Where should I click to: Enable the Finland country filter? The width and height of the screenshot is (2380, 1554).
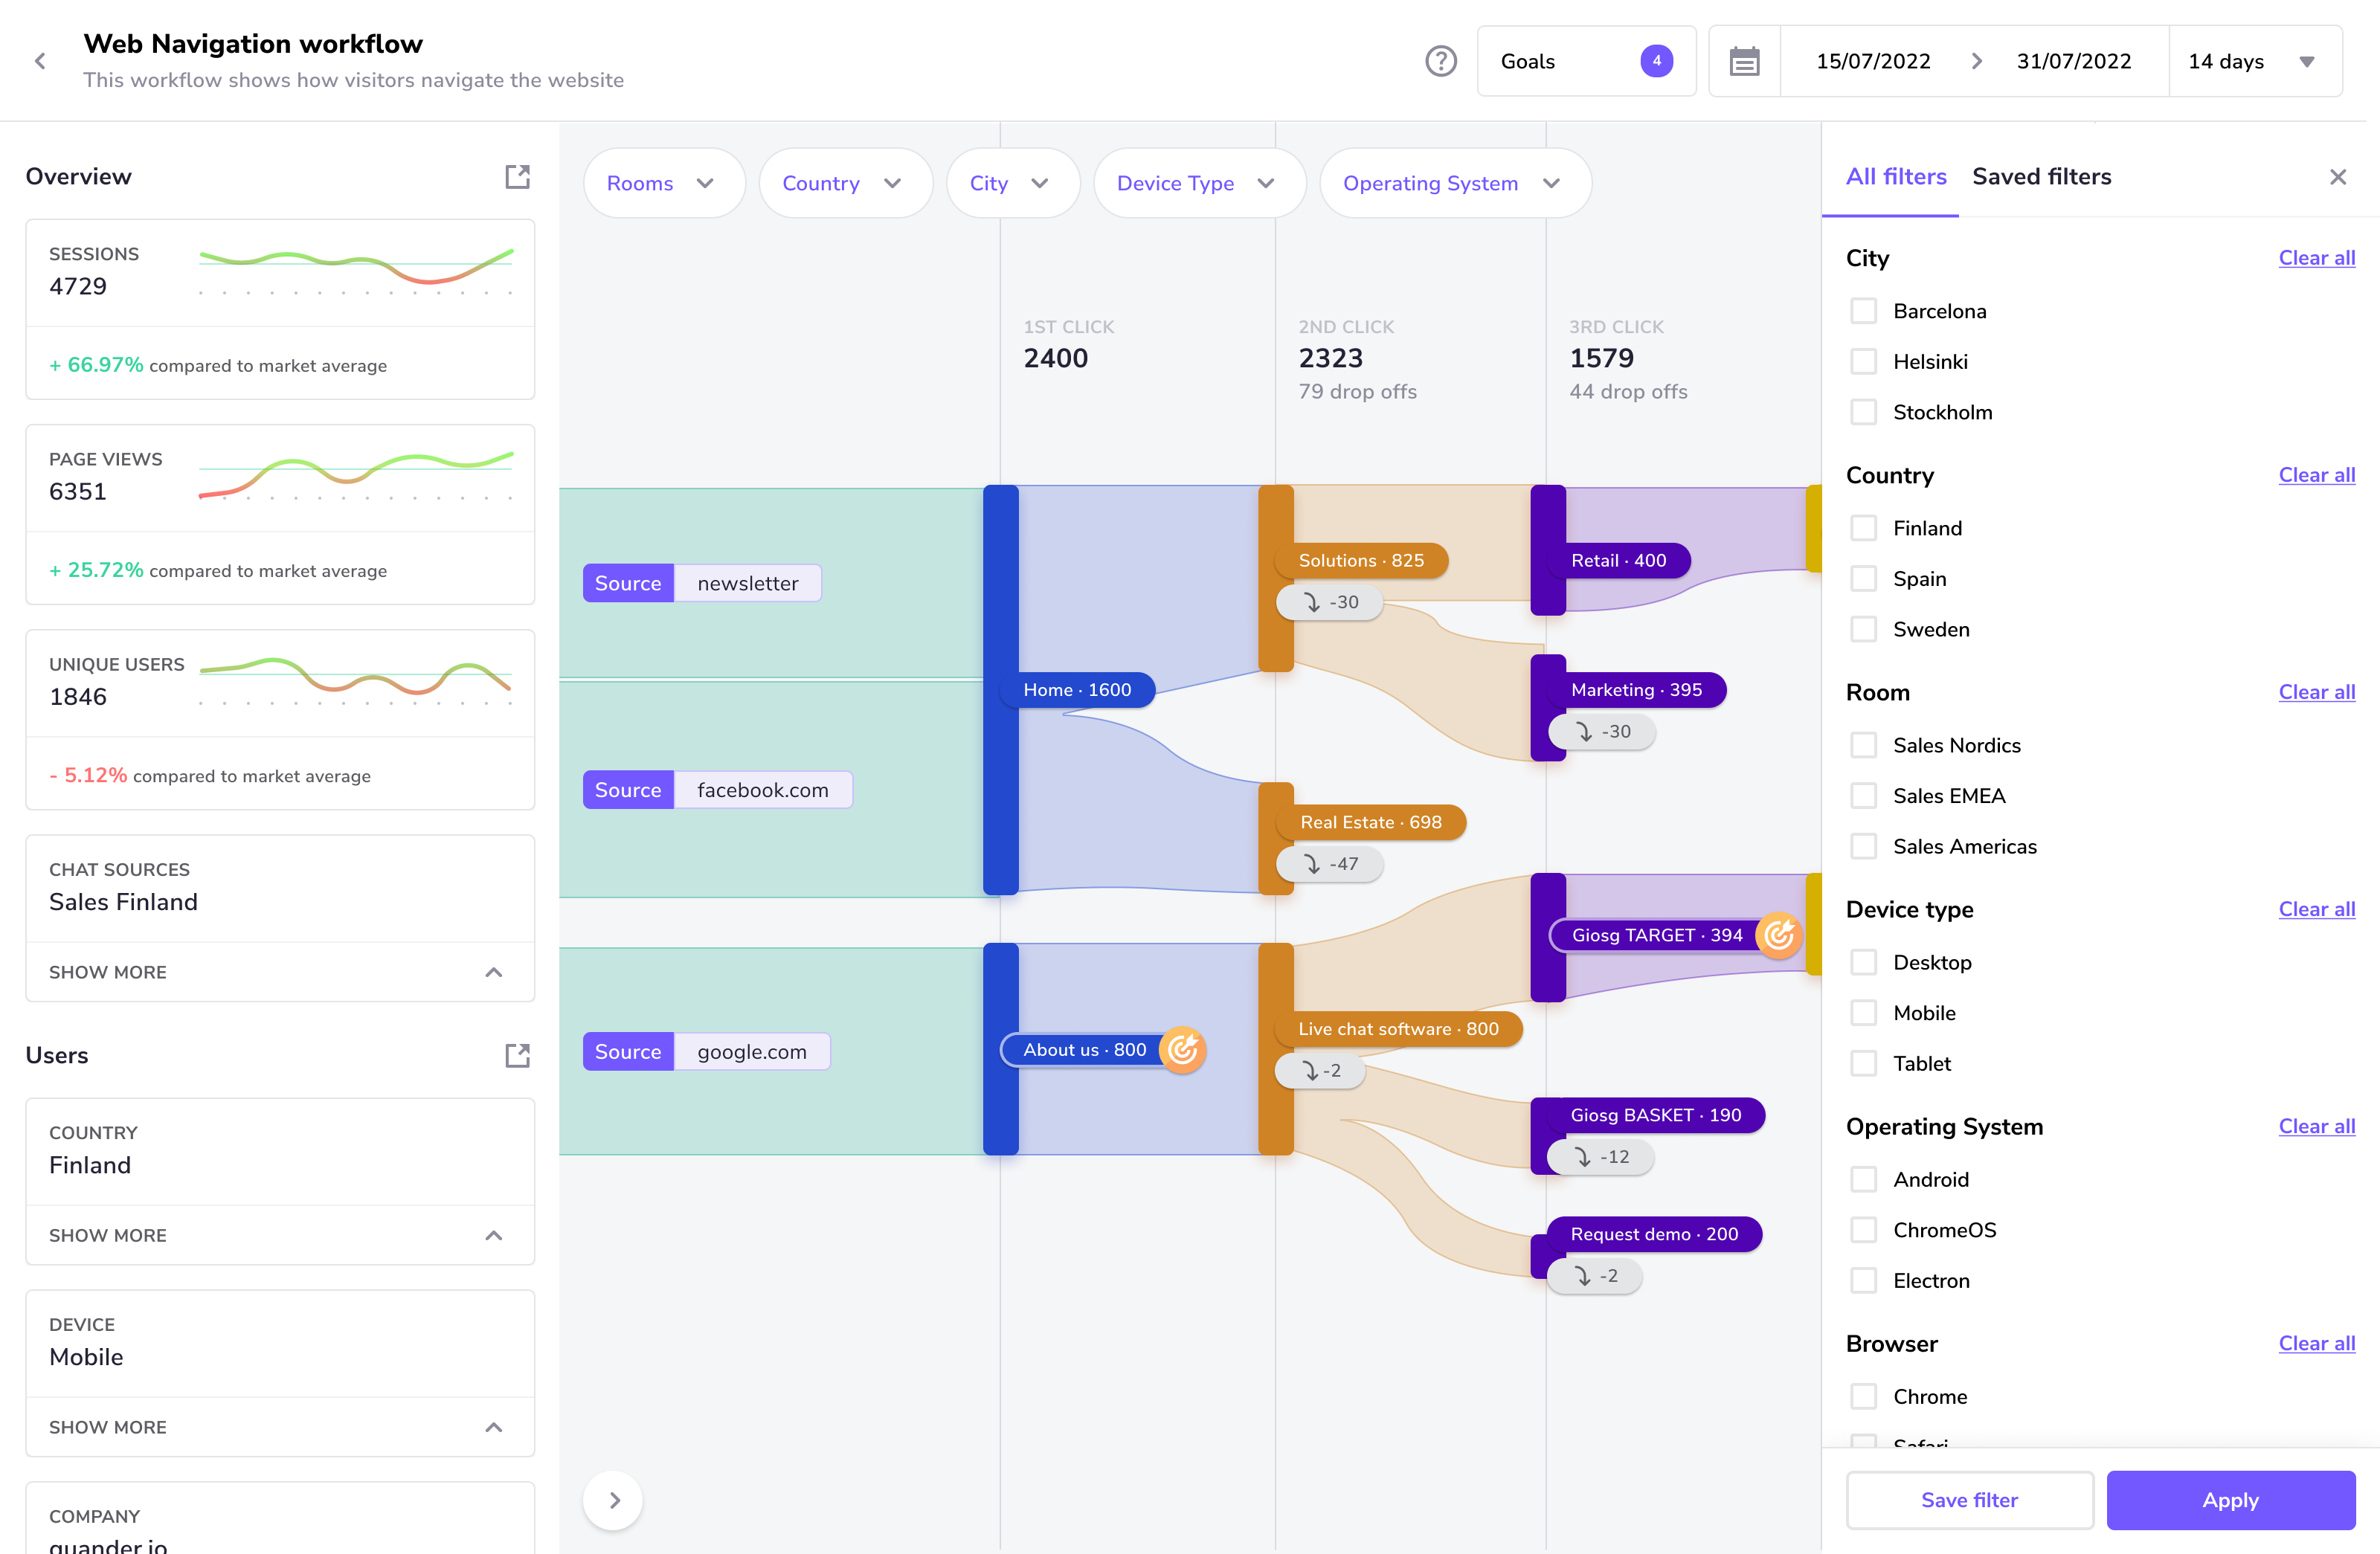[1863, 528]
